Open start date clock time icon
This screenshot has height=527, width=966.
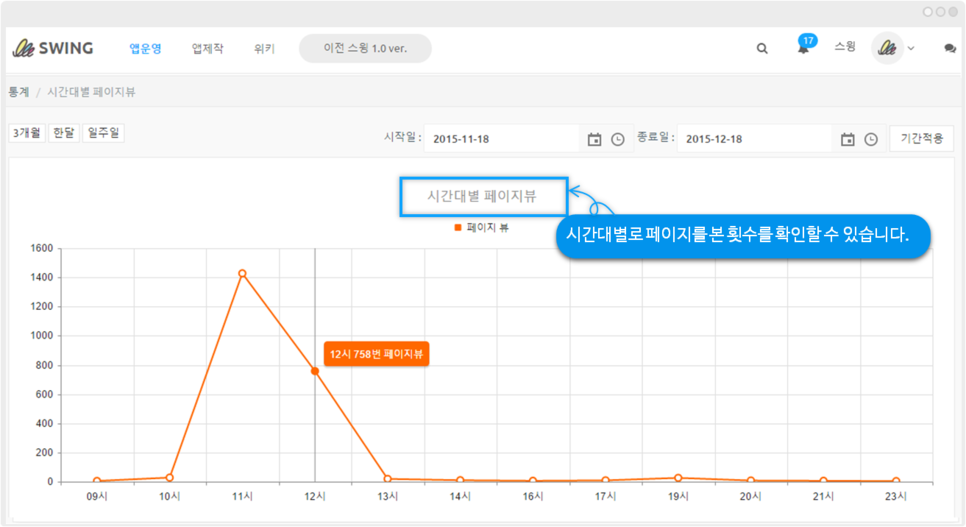tap(618, 139)
